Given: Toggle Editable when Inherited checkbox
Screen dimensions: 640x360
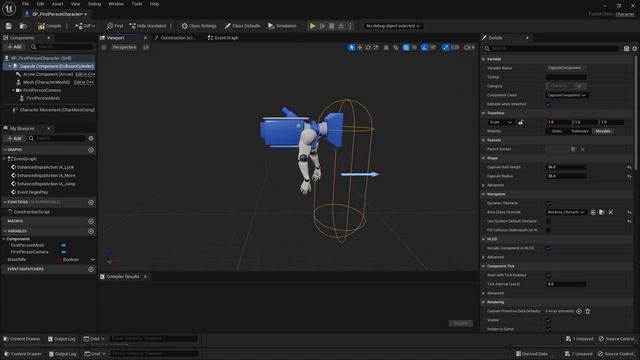Looking at the screenshot, I should [548, 104].
